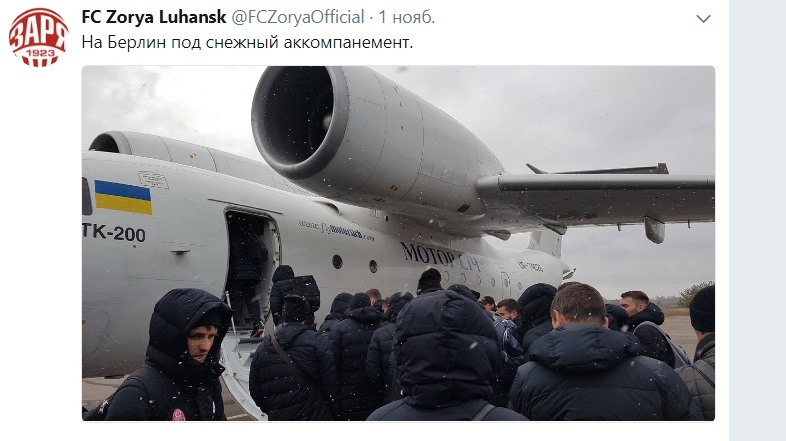Open the attached airplane boarding photo
The width and height of the screenshot is (786, 441).
click(x=399, y=243)
